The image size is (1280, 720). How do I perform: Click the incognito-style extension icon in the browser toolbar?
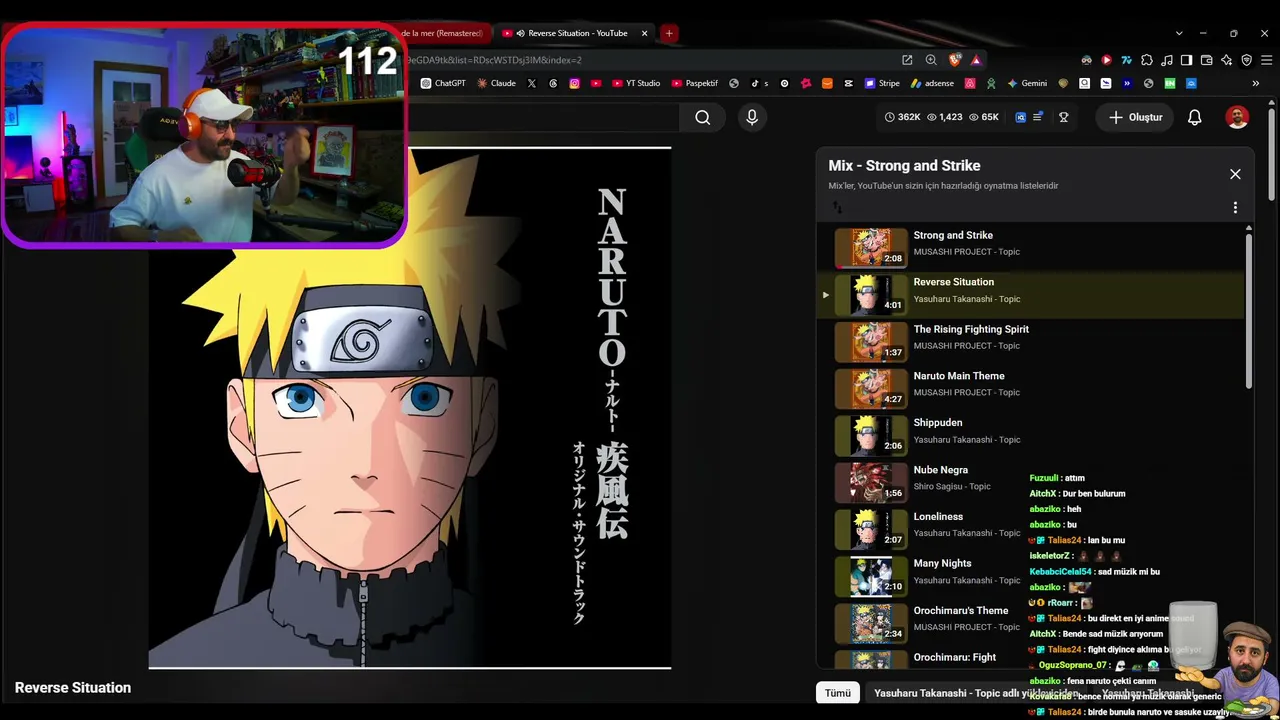coord(1087,60)
